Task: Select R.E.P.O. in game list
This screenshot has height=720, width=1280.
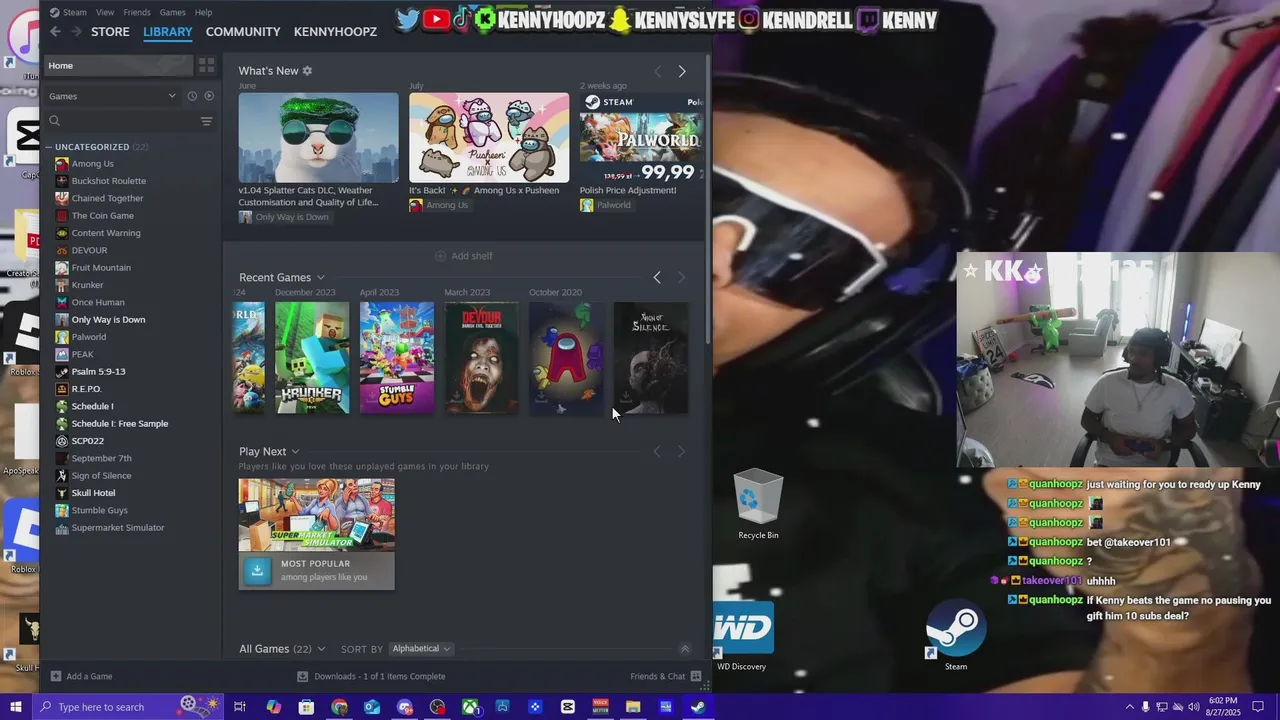Action: [87, 389]
